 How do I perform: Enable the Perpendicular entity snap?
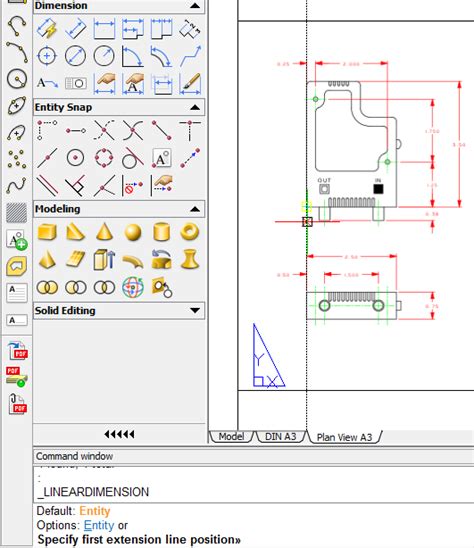76,186
